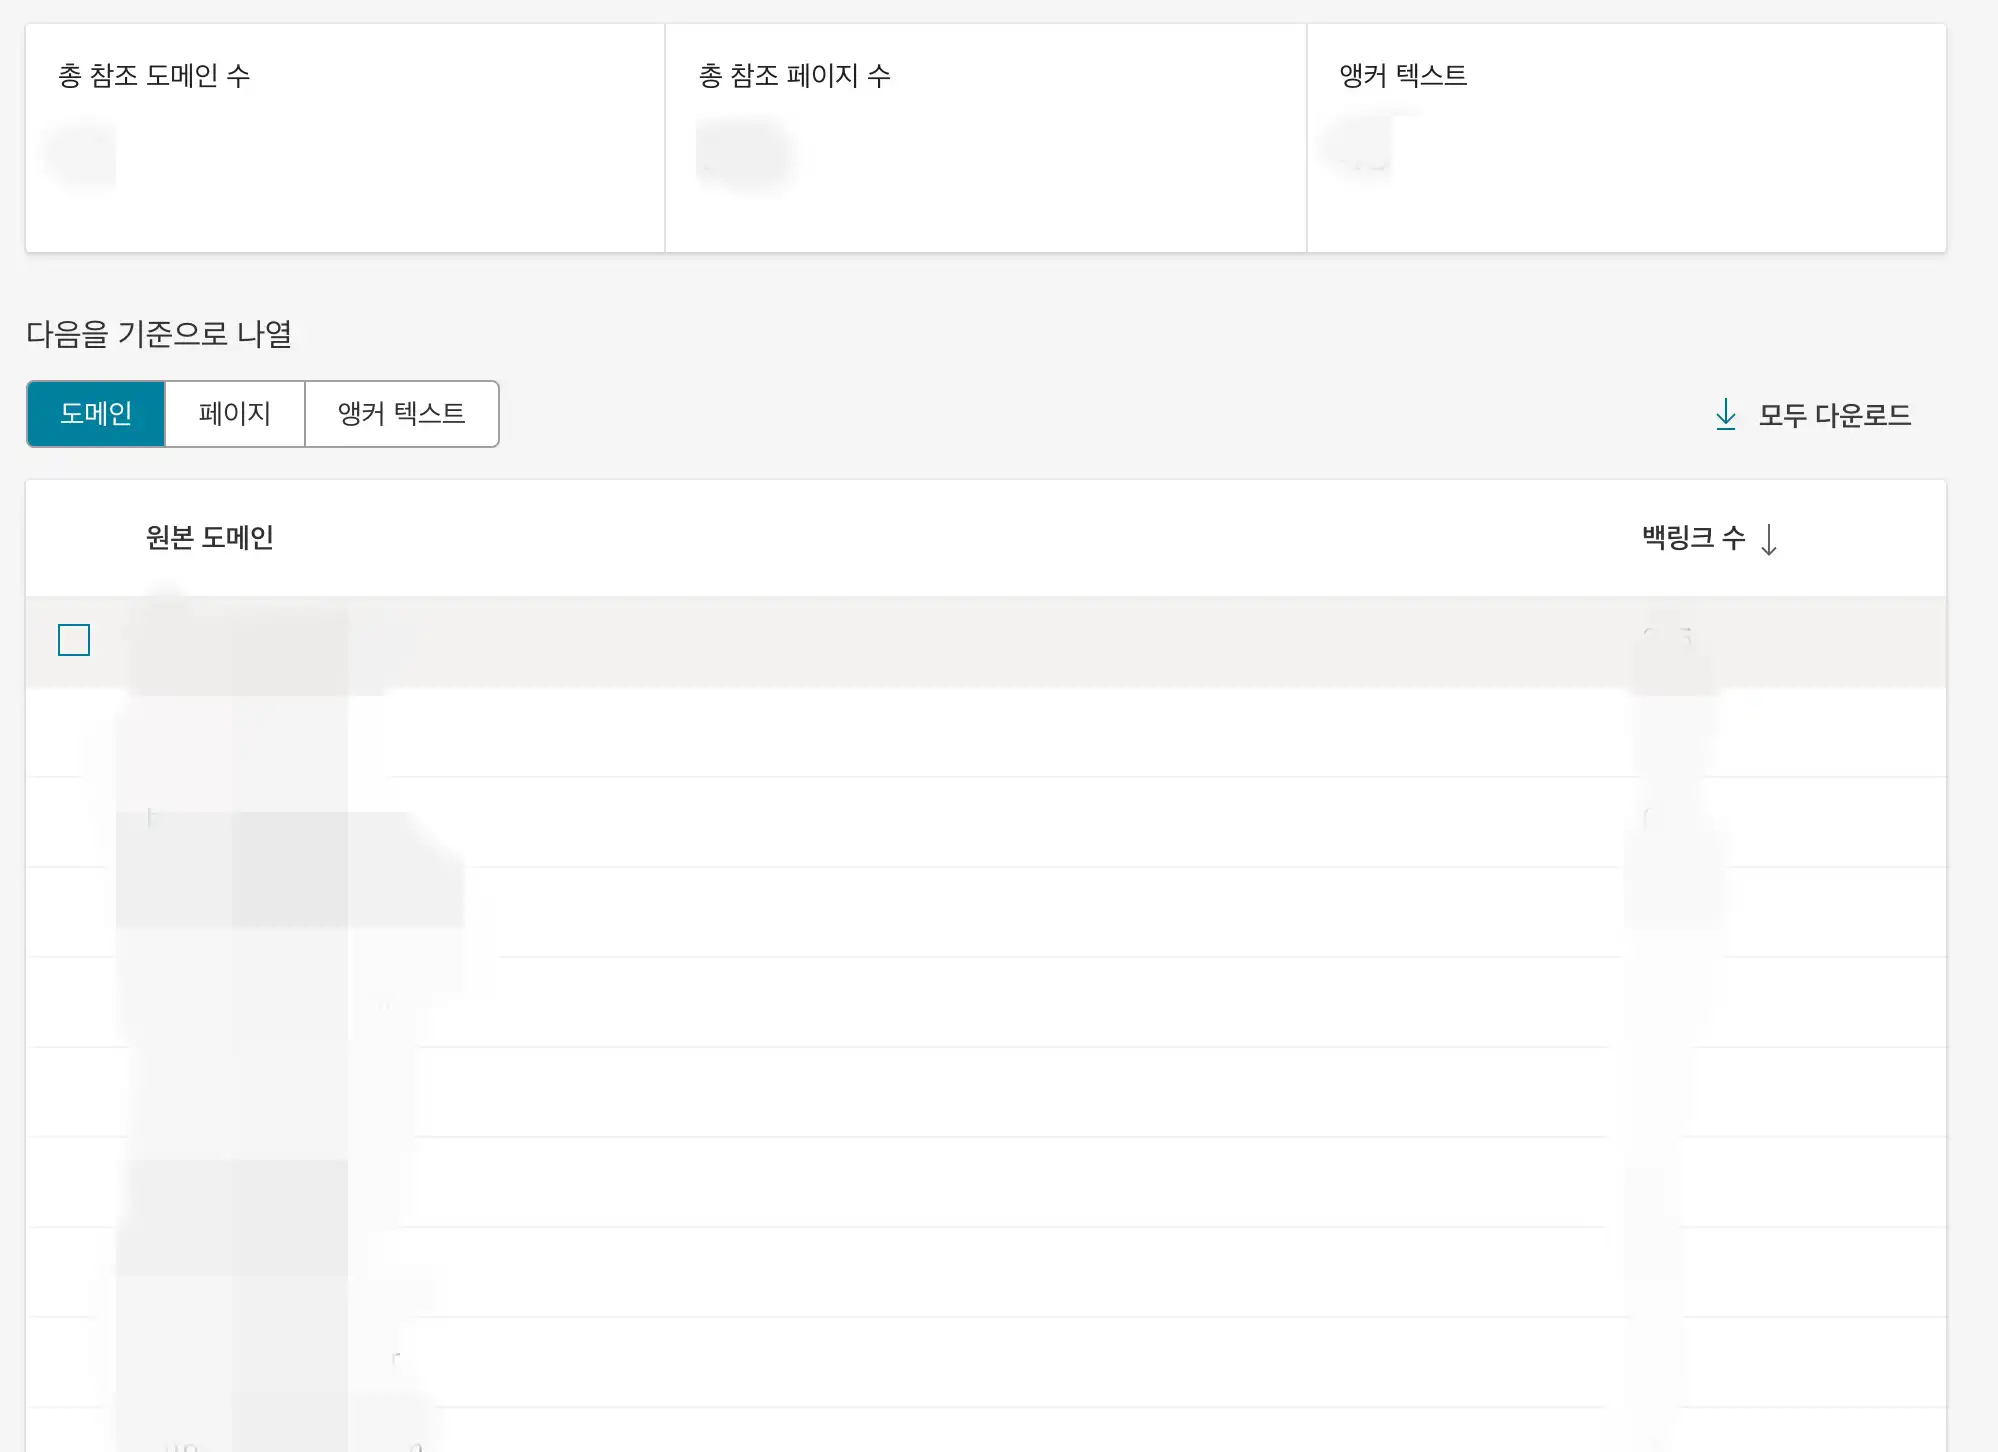
Task: Click the download arrow icon next to 모두 다운로드
Action: (1726, 416)
